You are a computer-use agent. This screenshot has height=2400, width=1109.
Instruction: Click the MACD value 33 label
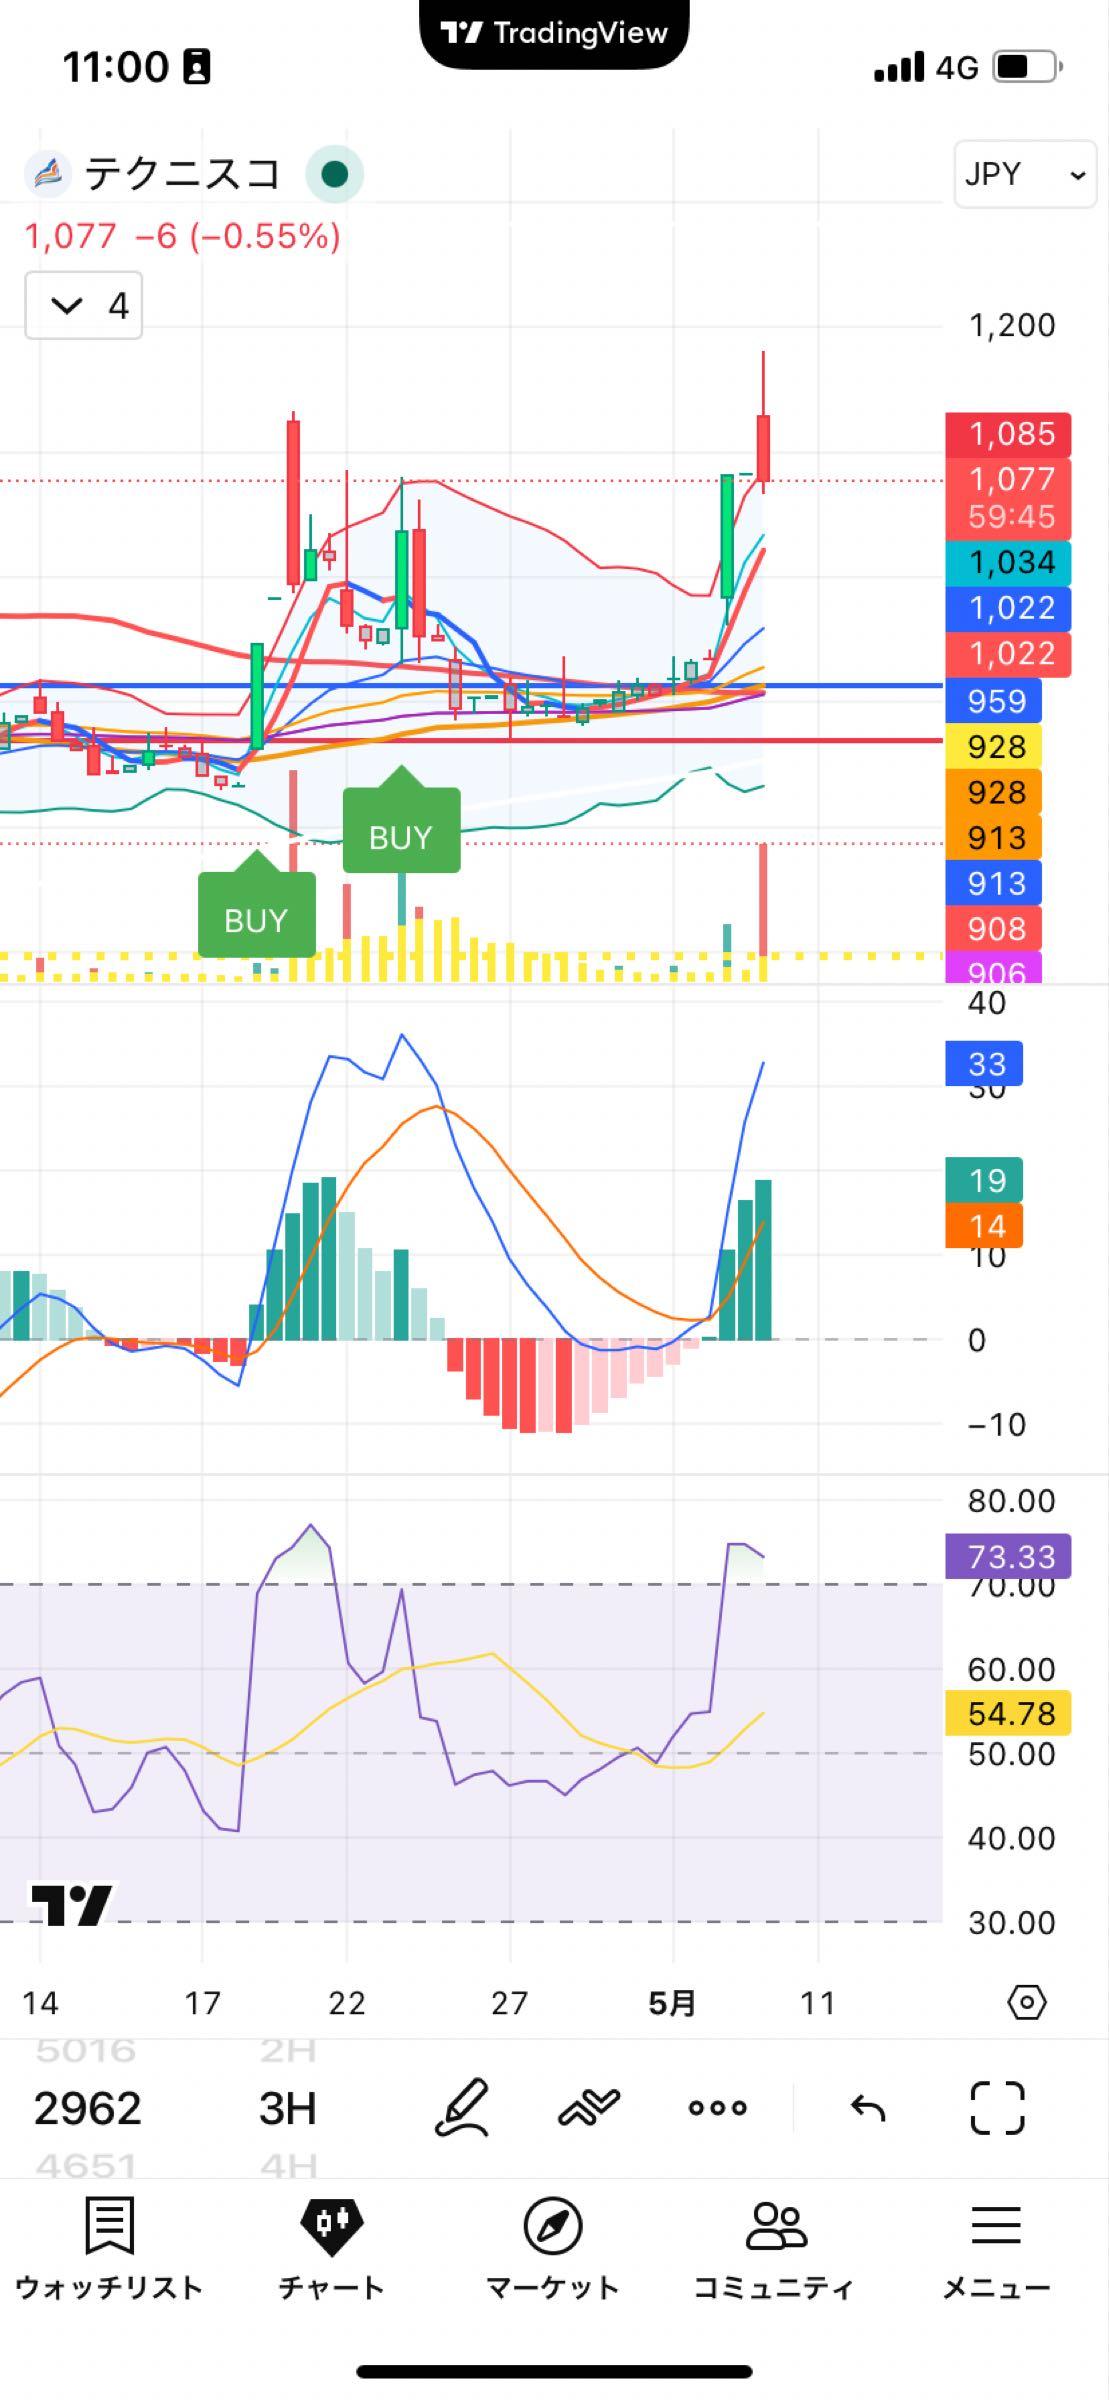[x=984, y=1064]
